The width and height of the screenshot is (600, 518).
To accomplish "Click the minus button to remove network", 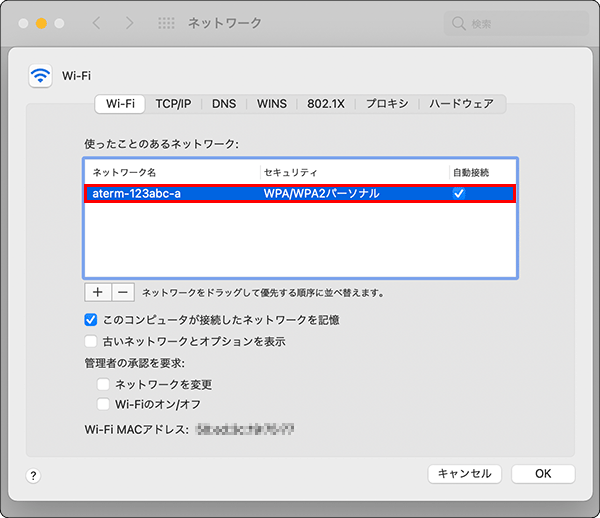I will coord(122,293).
